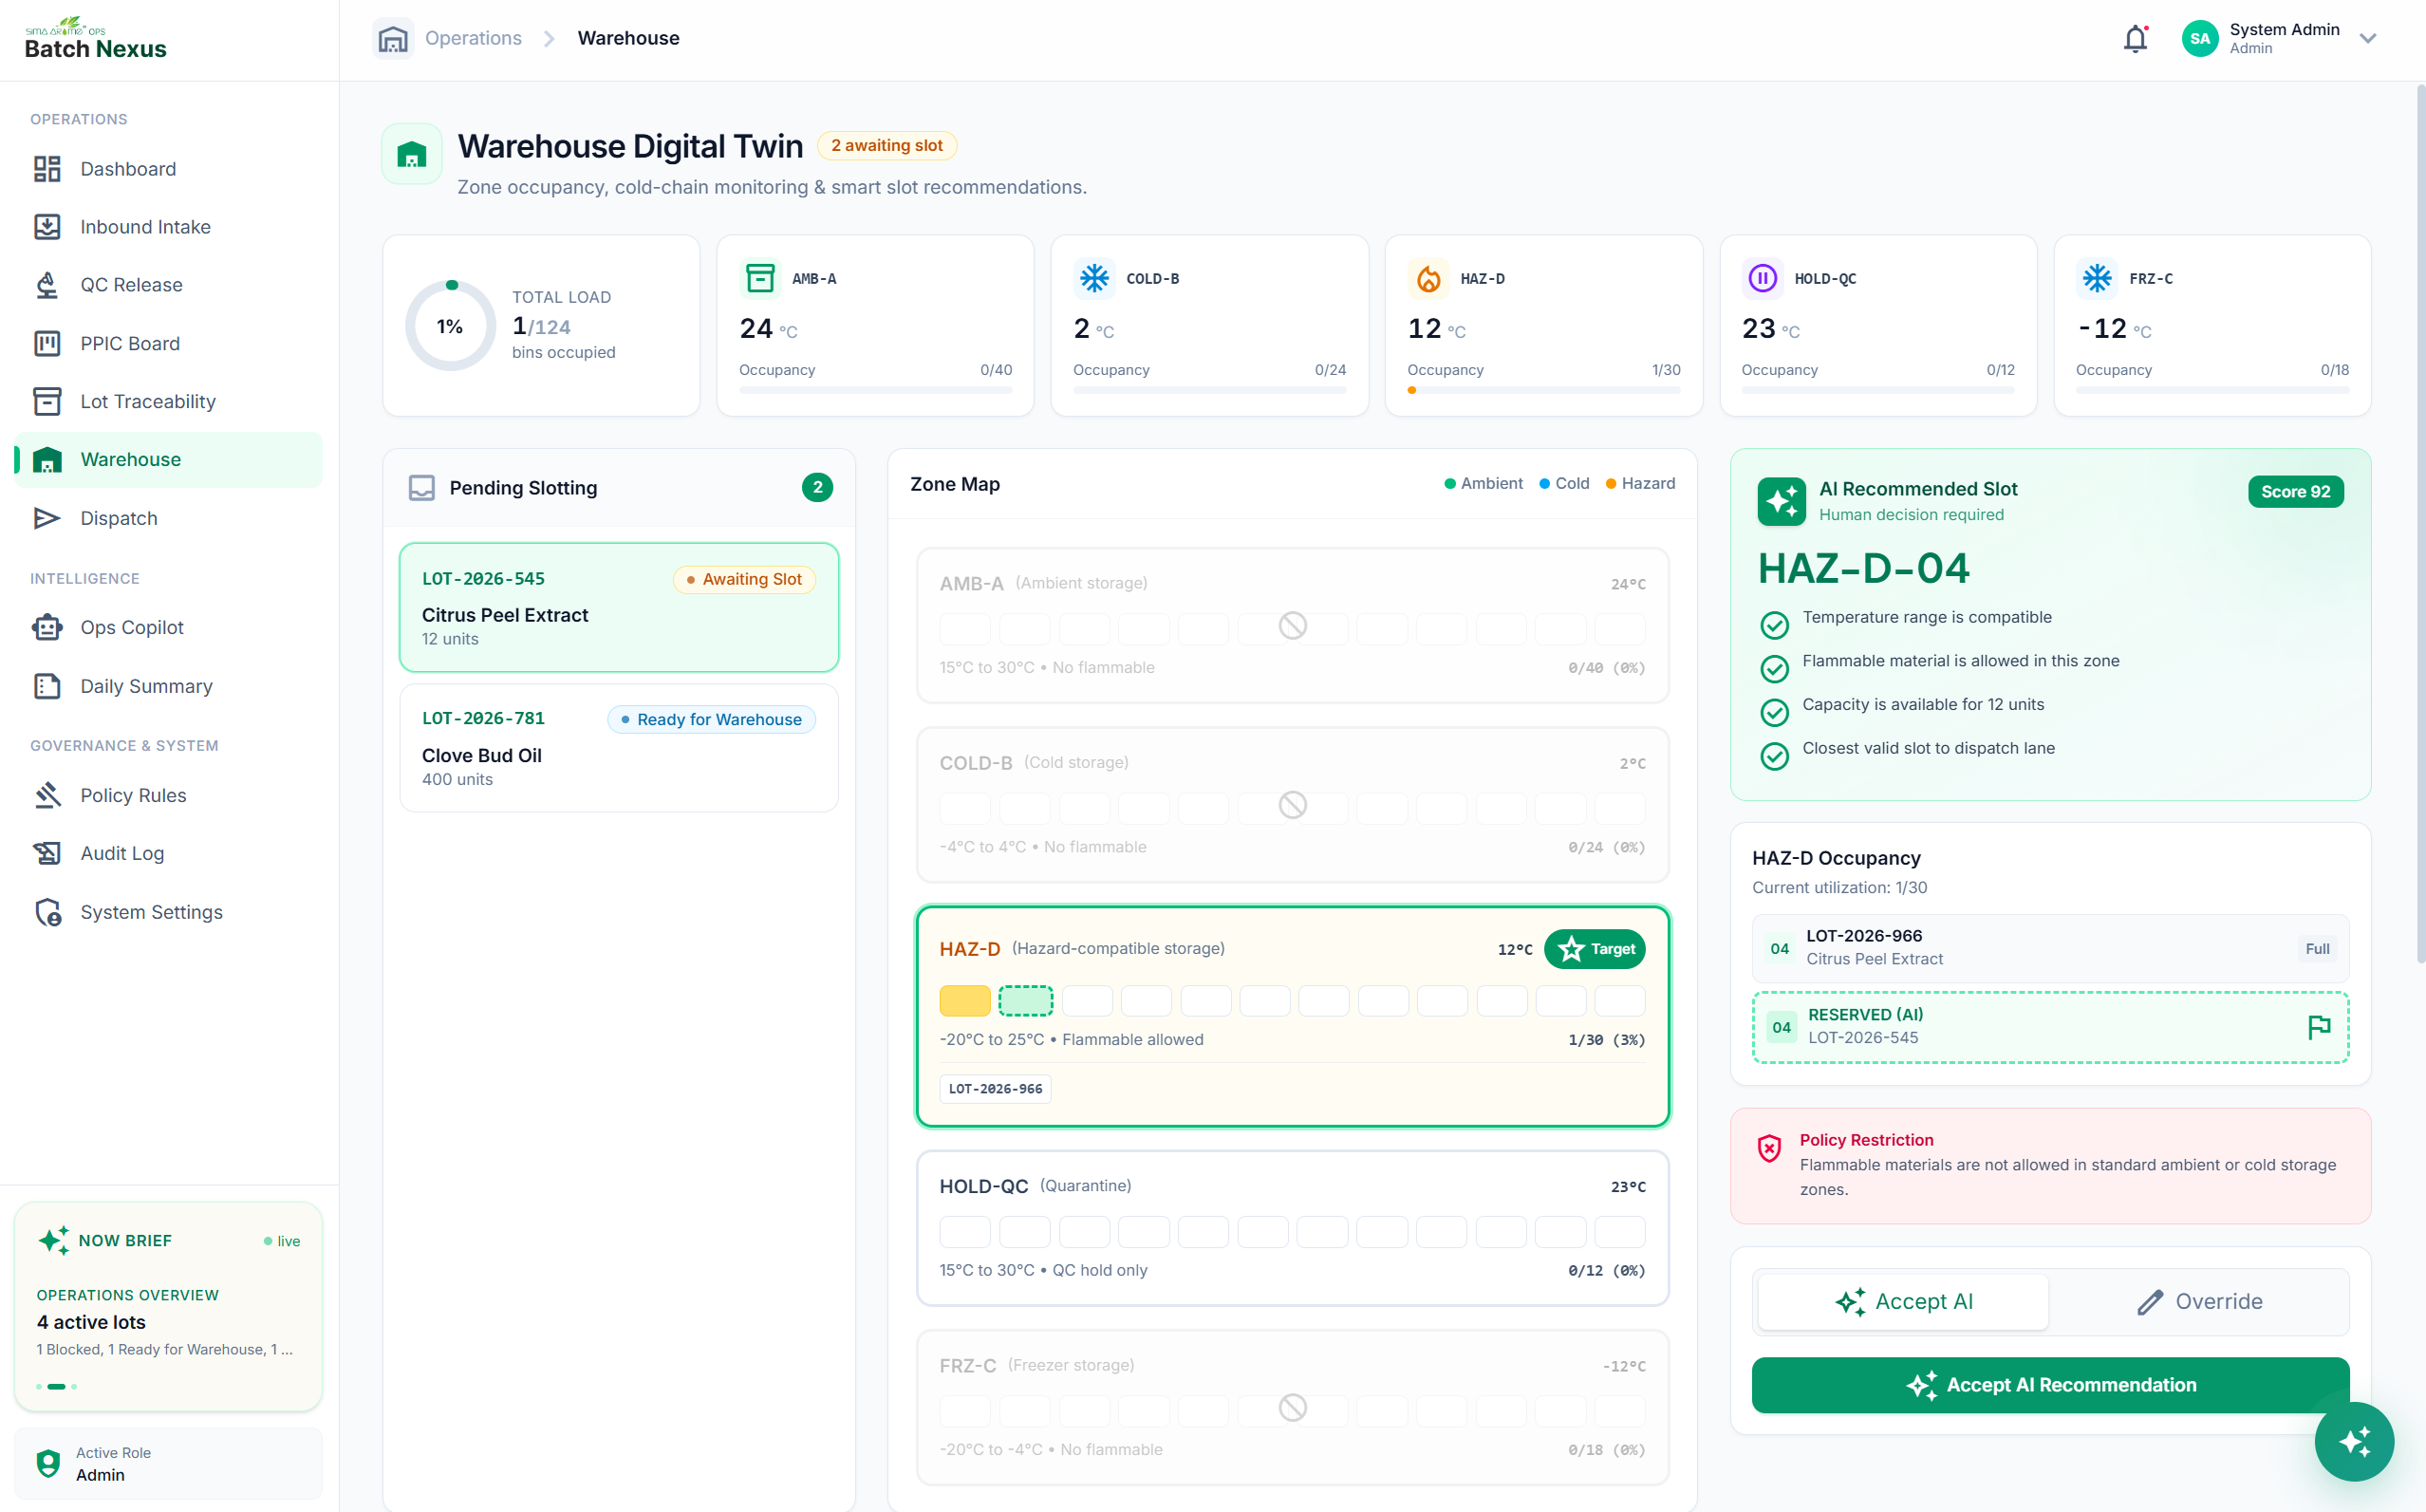Click the Batch Nexus logo
This screenshot has height=1512, width=2426.
(x=96, y=39)
